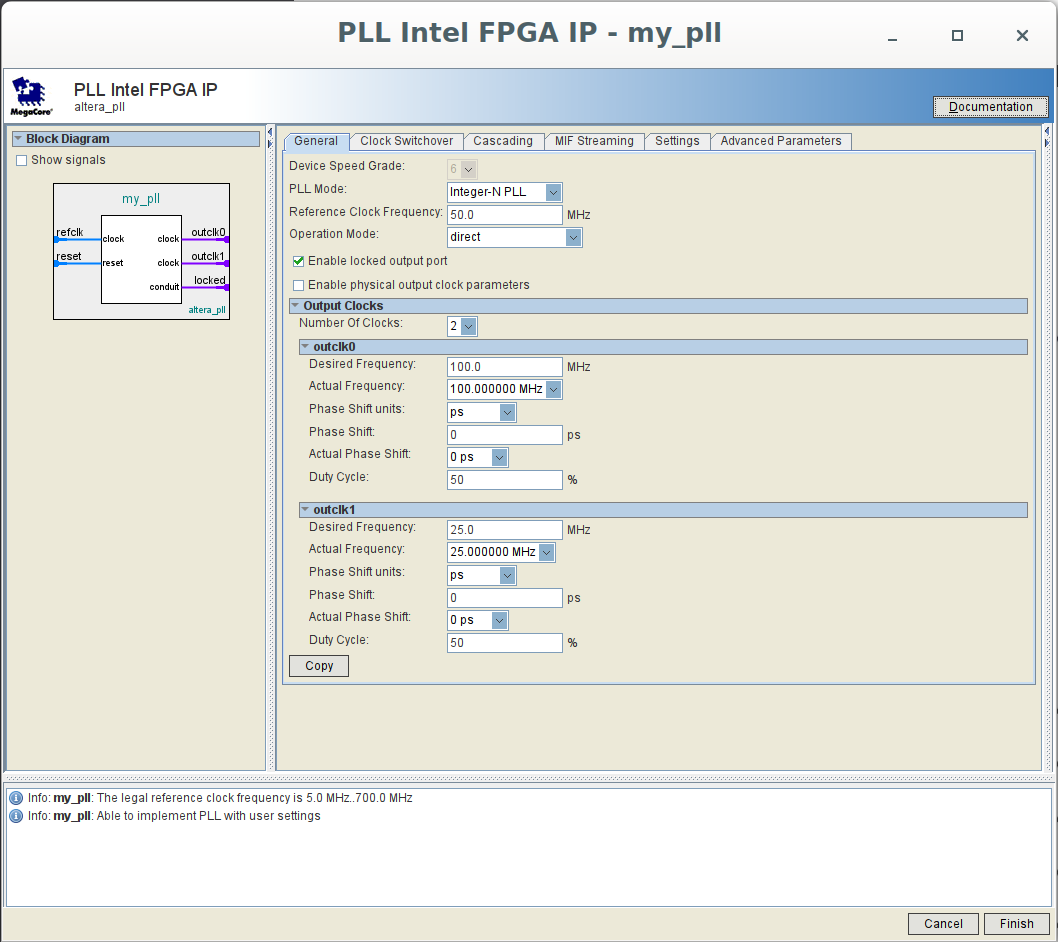This screenshot has height=942, width=1058.
Task: Click the Cancel button
Action: [x=943, y=924]
